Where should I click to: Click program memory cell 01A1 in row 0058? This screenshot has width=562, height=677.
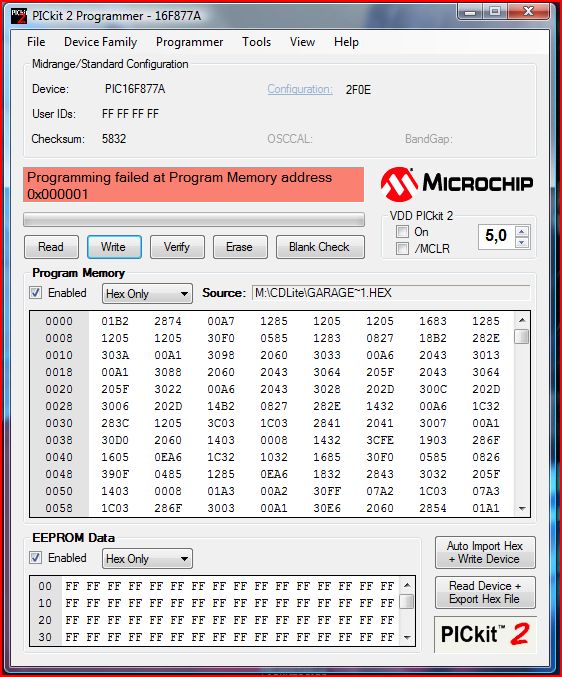pyautogui.click(x=486, y=508)
